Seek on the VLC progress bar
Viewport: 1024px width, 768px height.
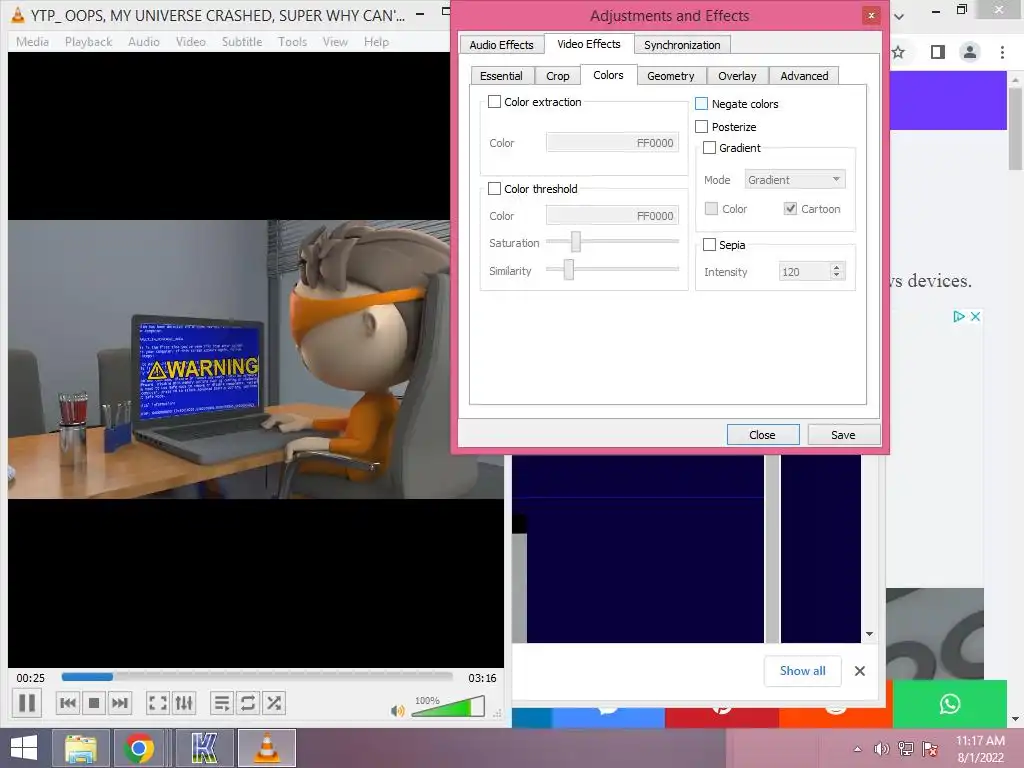click(257, 677)
